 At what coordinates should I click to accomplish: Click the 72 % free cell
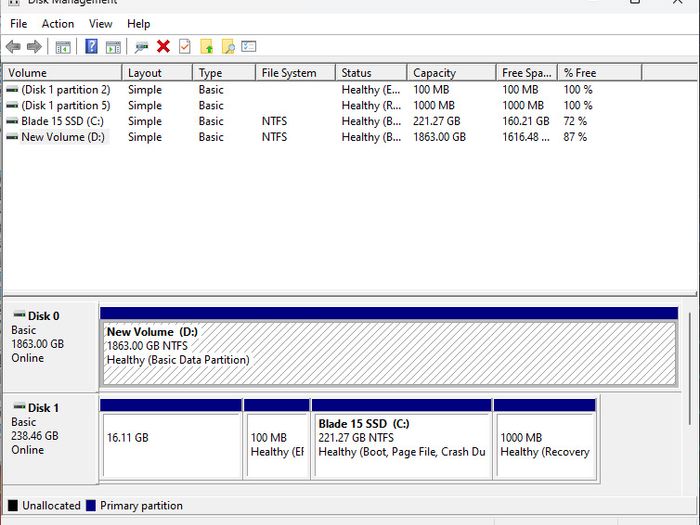575,121
